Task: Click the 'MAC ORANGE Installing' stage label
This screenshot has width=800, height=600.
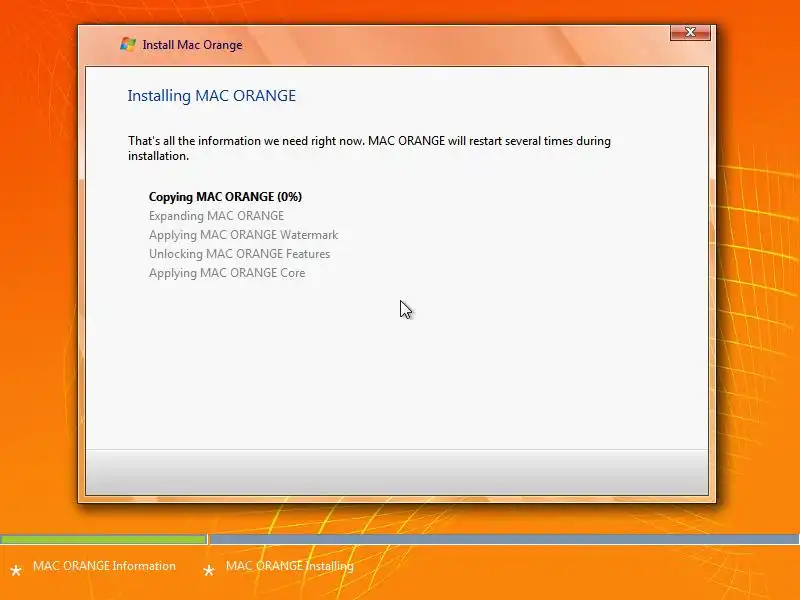Action: [x=290, y=566]
